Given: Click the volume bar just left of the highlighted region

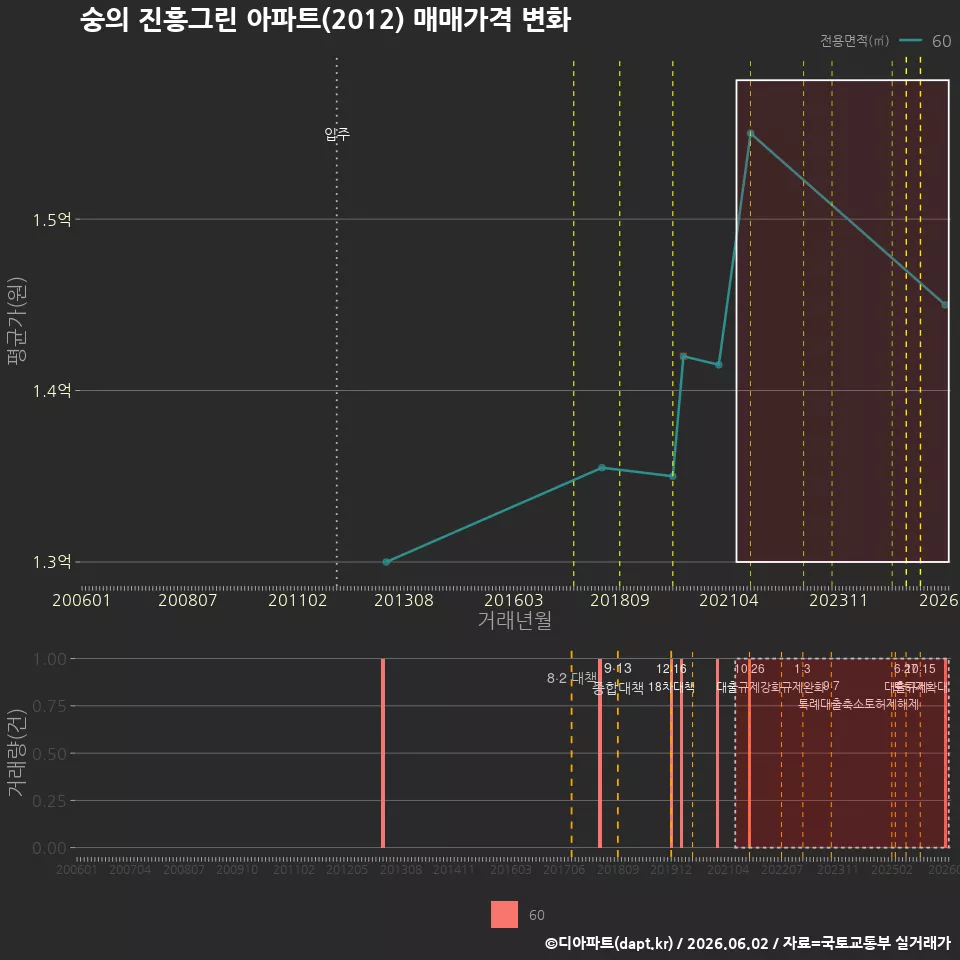Looking at the screenshot, I should tap(718, 753).
